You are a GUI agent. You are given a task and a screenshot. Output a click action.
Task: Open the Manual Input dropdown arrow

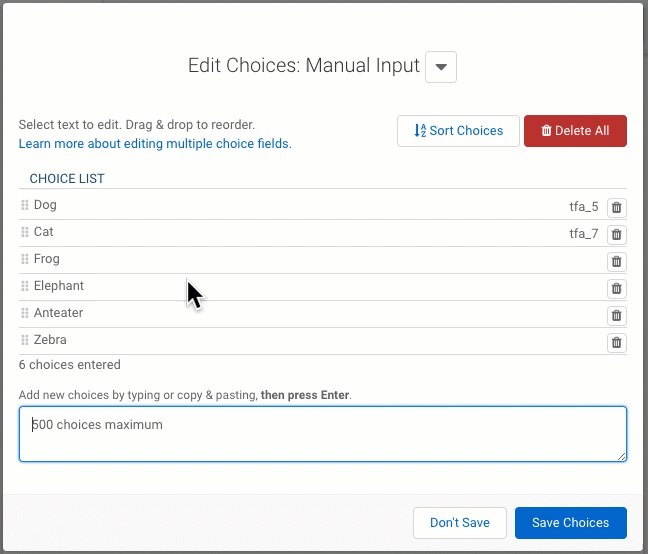tap(442, 67)
